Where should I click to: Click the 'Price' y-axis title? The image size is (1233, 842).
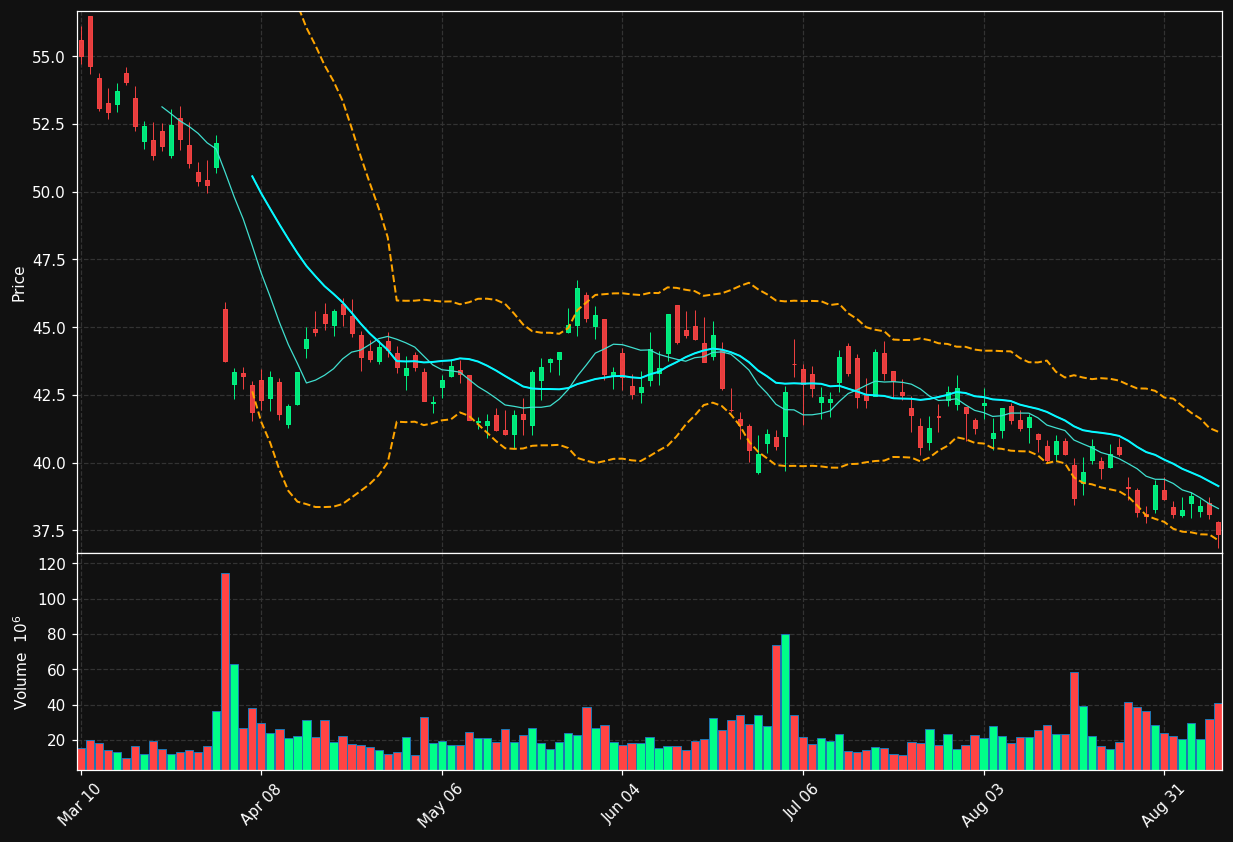[19, 283]
